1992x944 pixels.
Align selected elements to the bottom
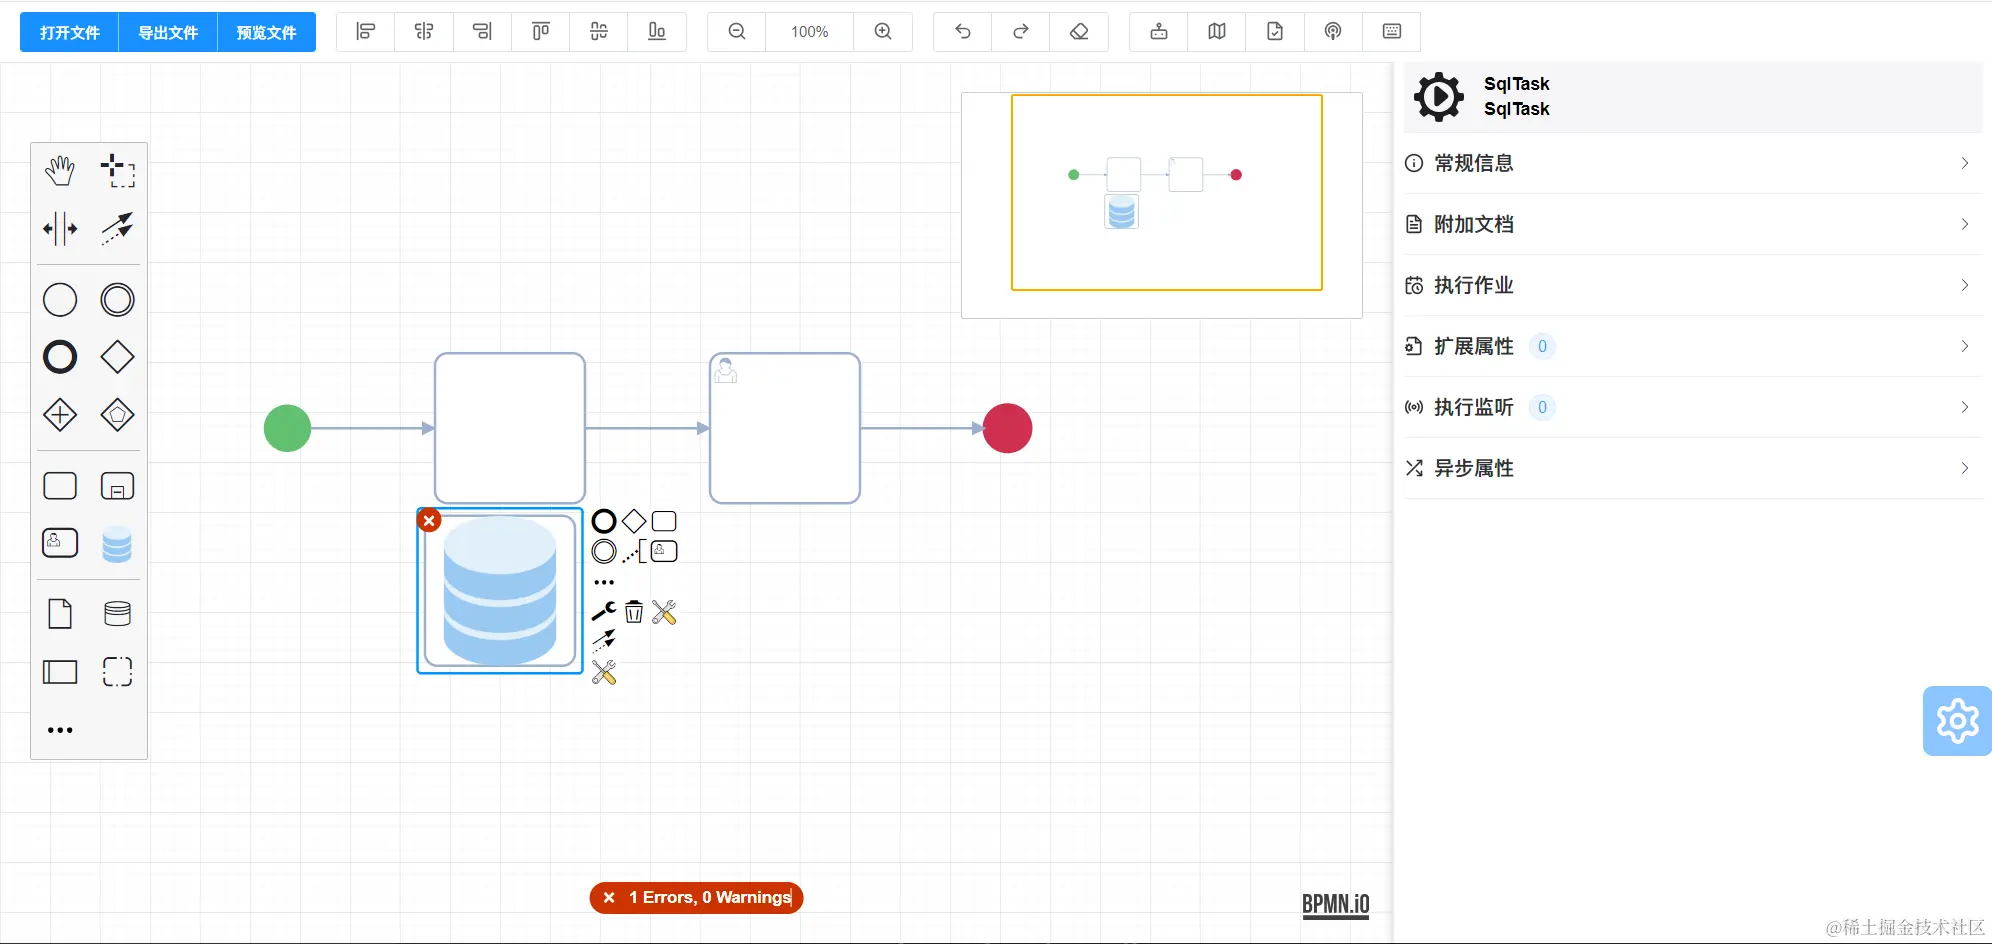click(656, 32)
